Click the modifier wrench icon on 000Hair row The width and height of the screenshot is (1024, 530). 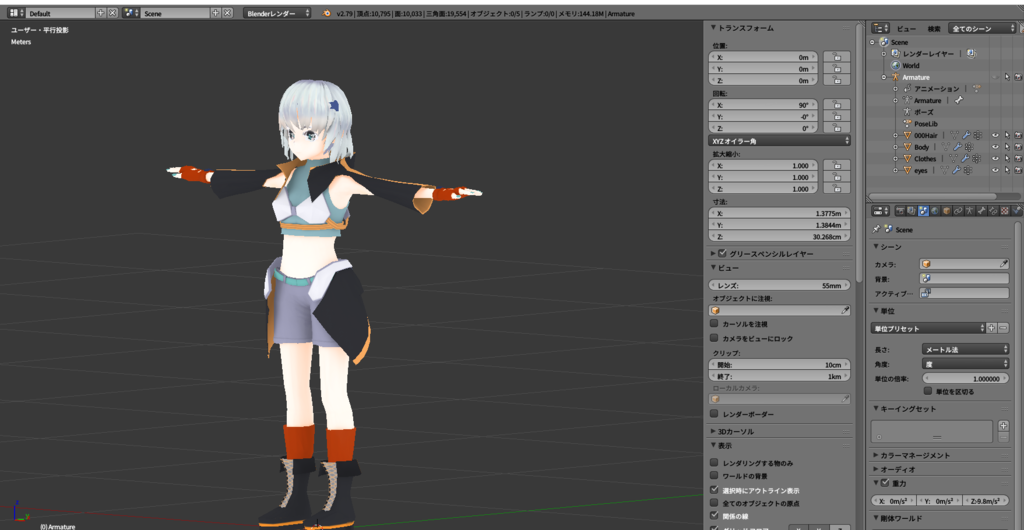pos(965,135)
